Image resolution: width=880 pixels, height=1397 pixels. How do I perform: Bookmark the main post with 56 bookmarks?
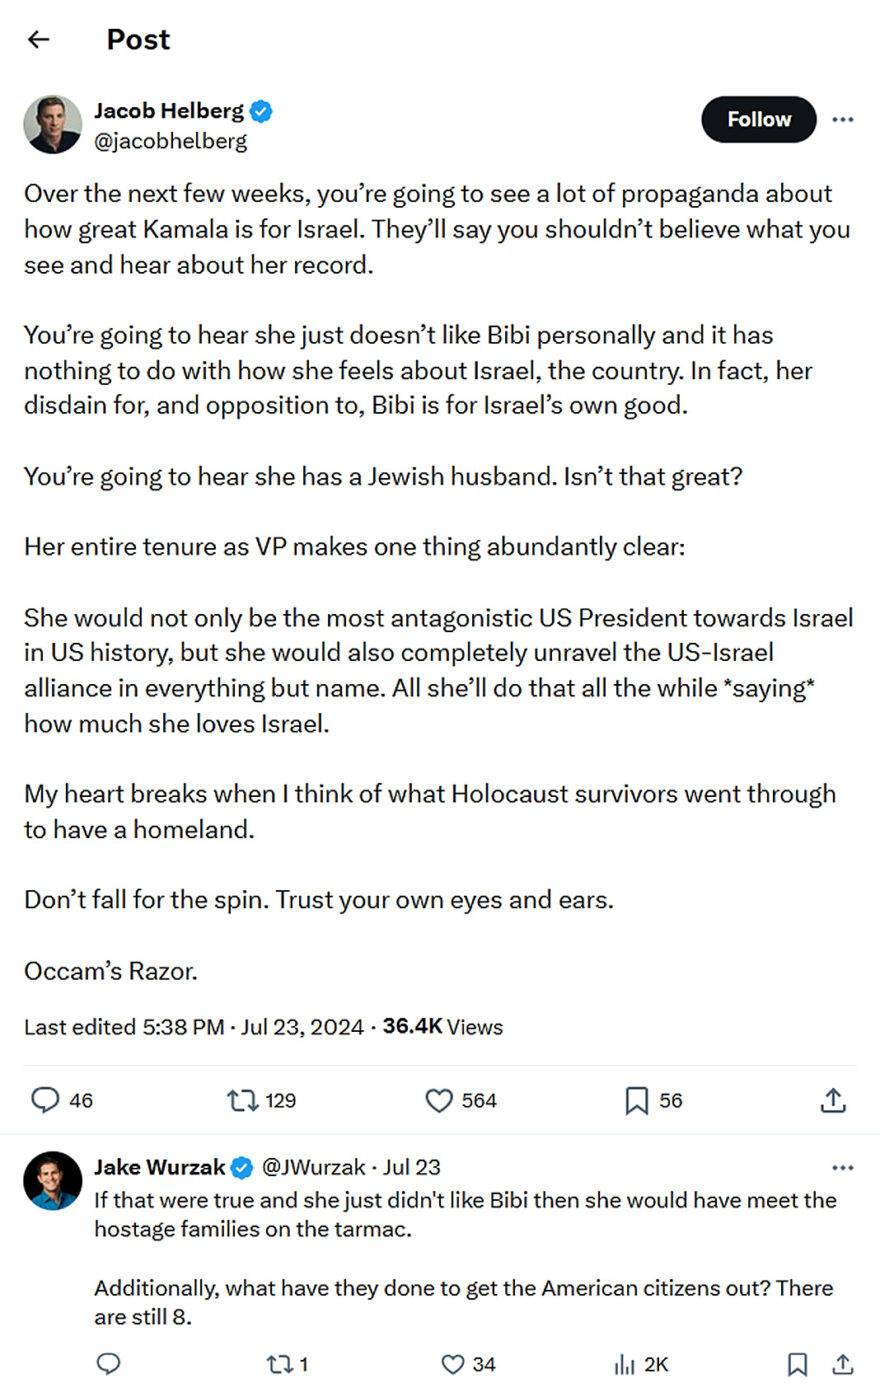click(x=636, y=1100)
